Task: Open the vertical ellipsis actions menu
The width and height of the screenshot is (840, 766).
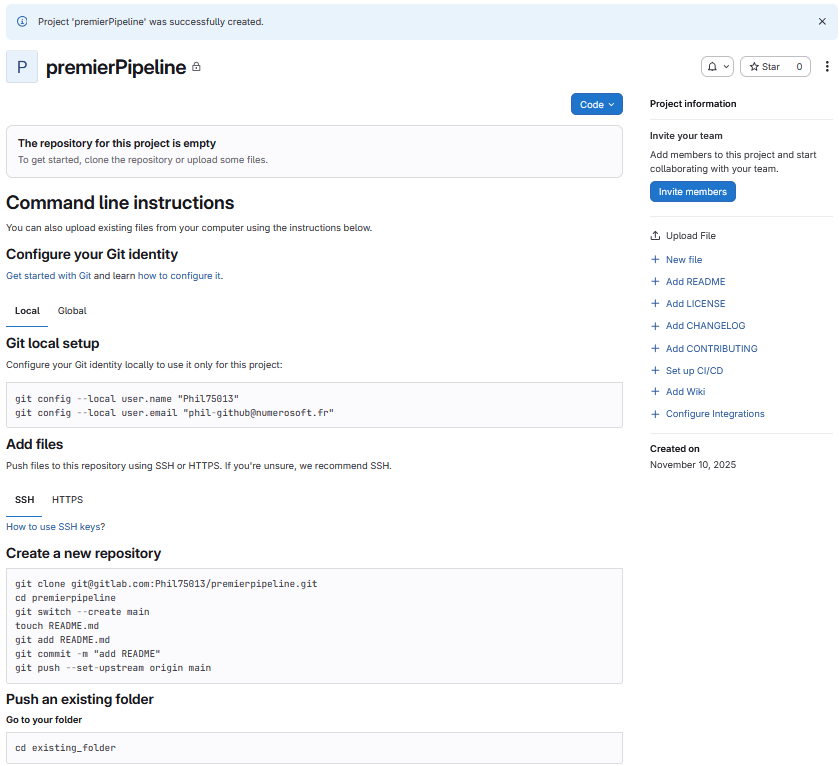Action: tap(827, 67)
